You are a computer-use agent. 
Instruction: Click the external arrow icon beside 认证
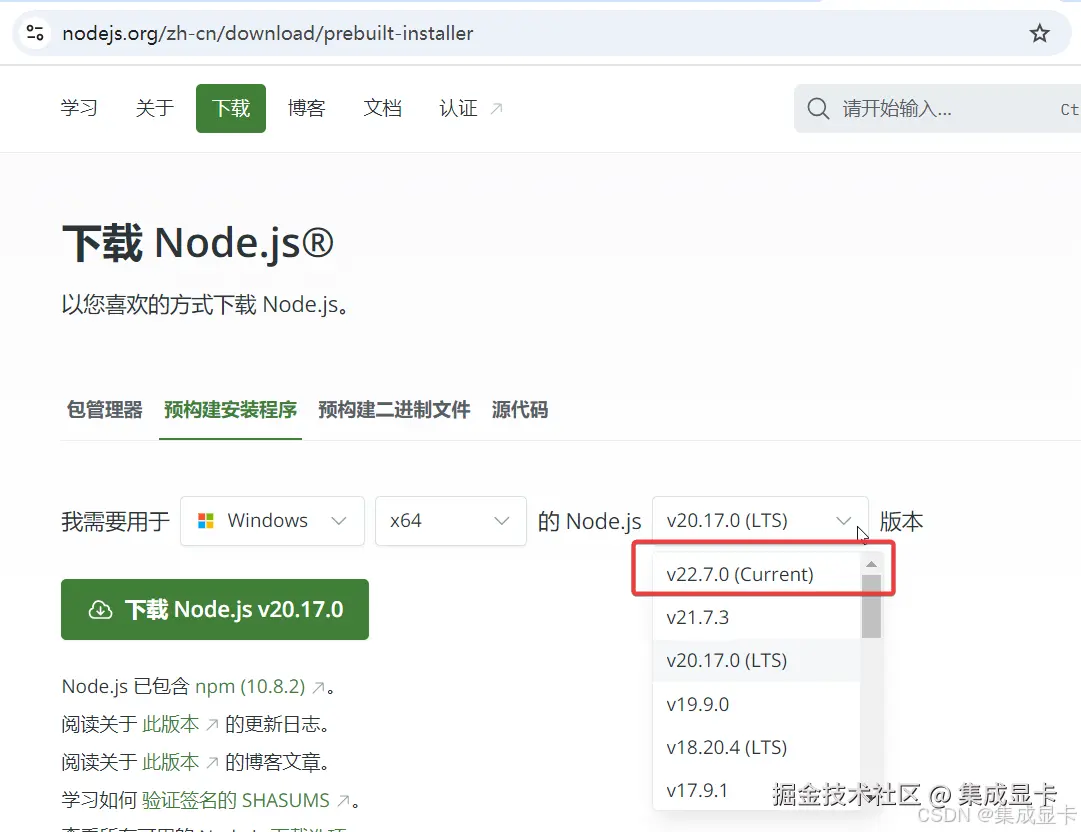[x=496, y=108]
